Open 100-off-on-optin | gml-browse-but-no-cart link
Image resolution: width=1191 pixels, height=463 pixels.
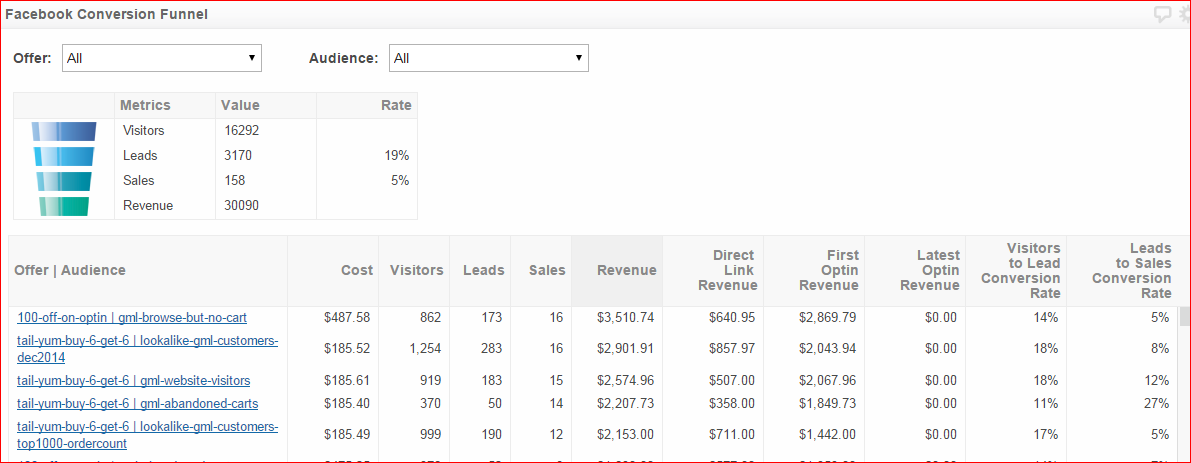(132, 318)
